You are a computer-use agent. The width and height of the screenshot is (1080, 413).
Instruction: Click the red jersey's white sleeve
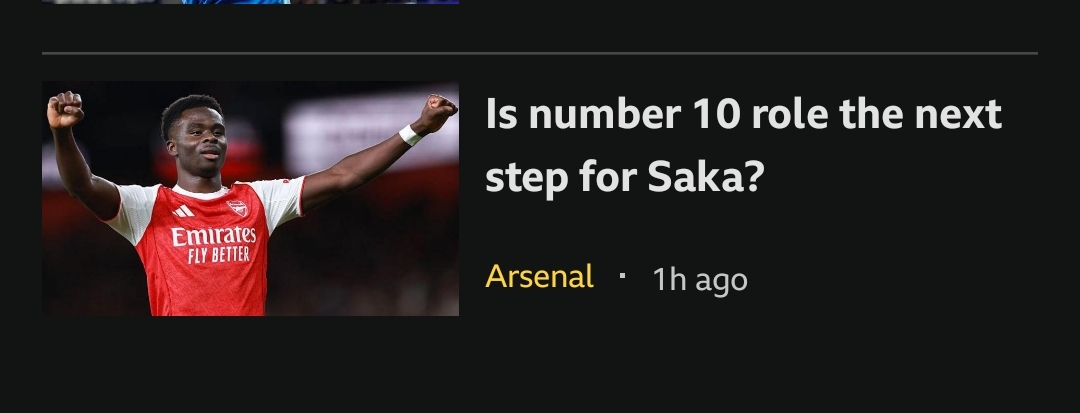[277, 200]
